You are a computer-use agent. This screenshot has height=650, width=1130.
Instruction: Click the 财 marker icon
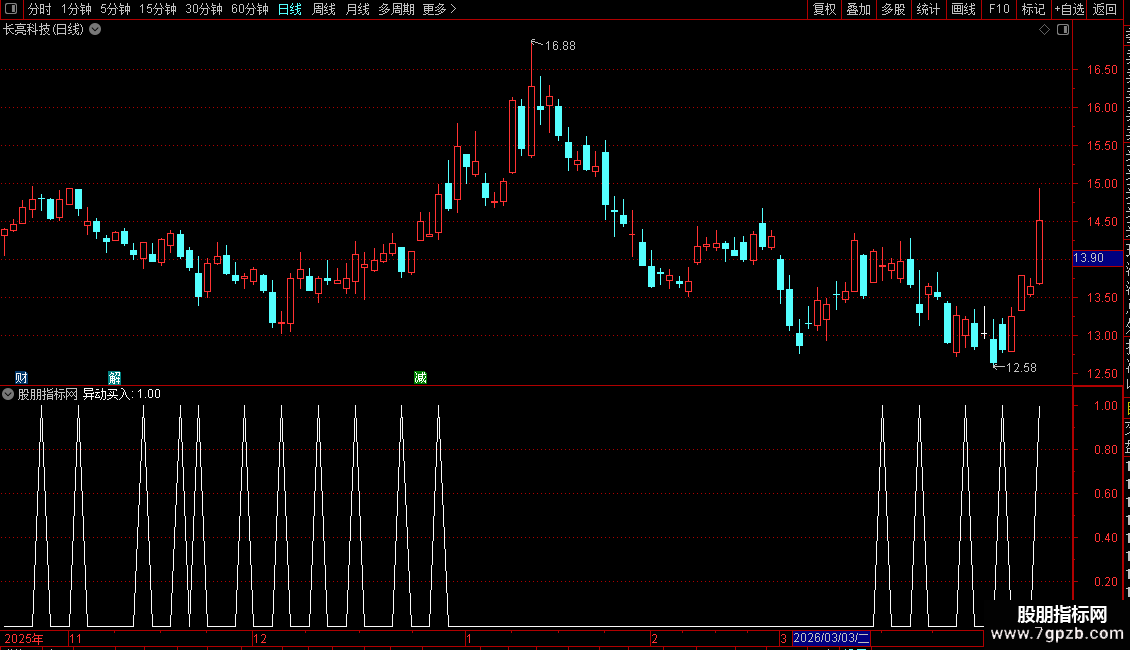[22, 378]
